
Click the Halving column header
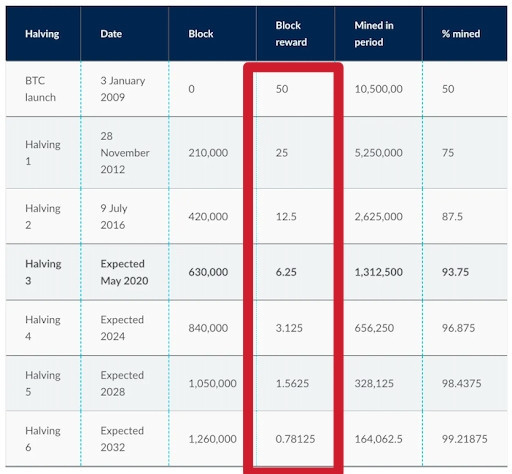[x=42, y=34]
